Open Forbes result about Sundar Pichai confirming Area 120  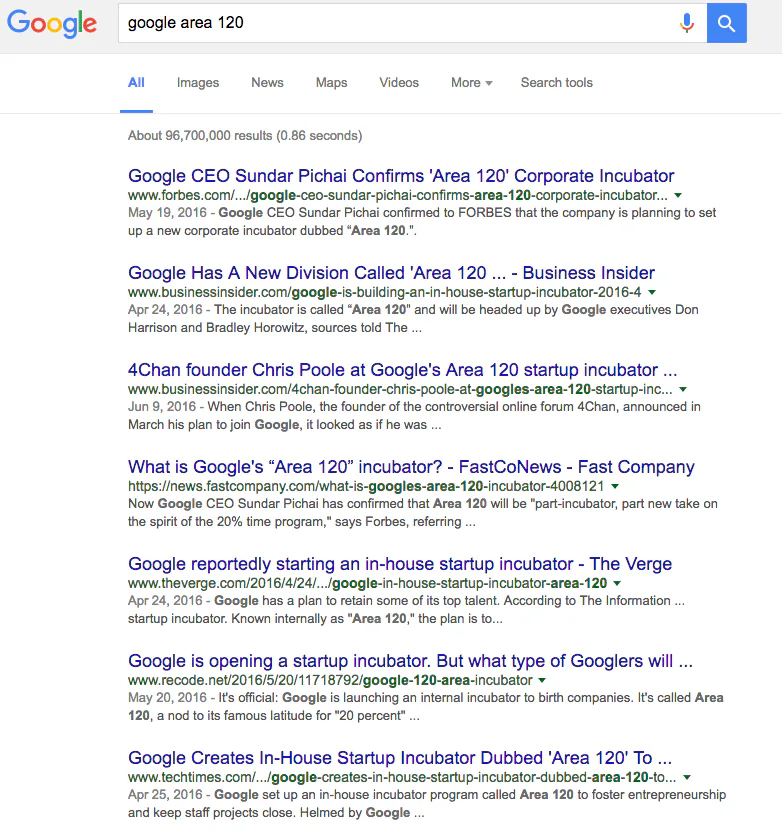[401, 176]
